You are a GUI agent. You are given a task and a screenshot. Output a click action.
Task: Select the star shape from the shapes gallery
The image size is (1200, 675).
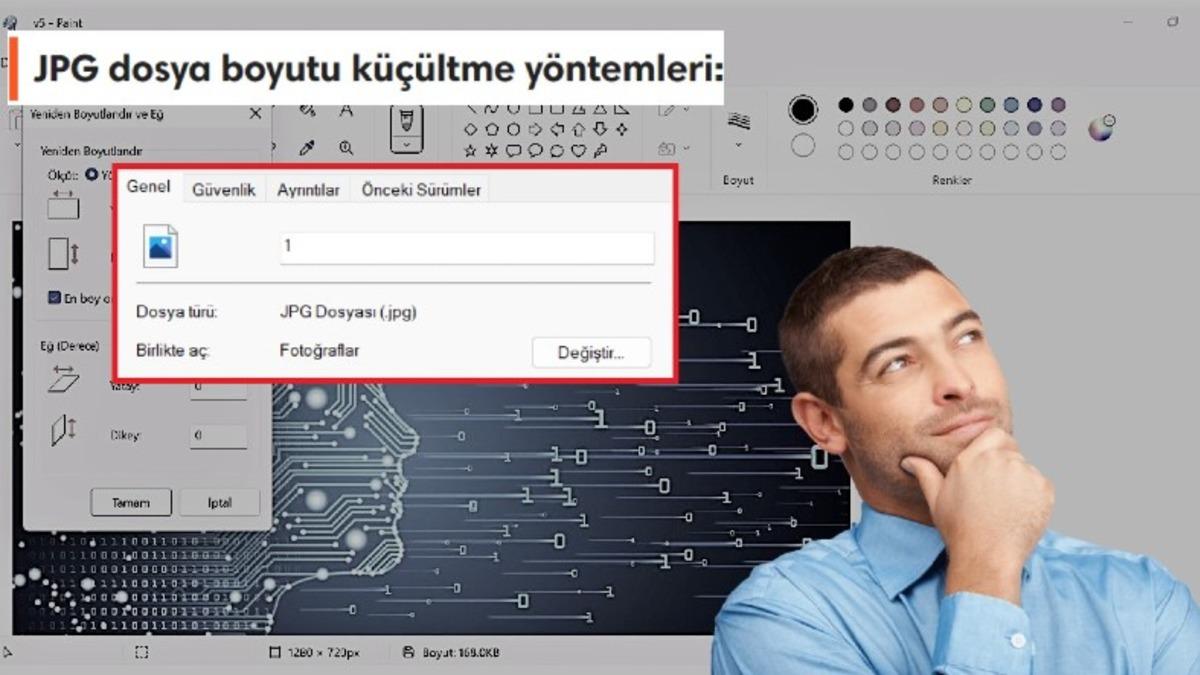(470, 148)
